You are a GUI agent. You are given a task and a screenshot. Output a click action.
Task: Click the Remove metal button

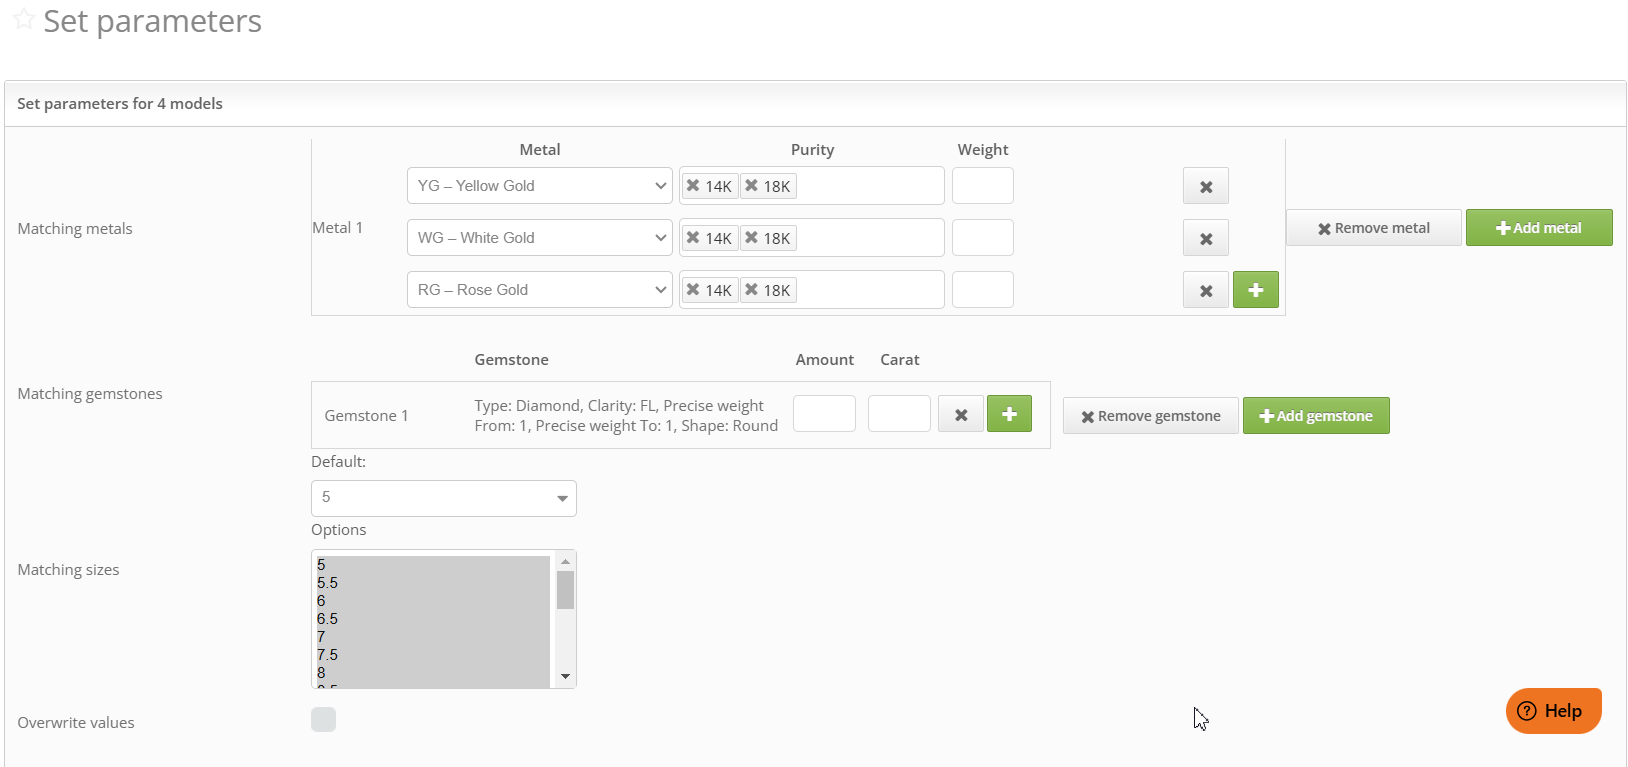[x=1374, y=228]
